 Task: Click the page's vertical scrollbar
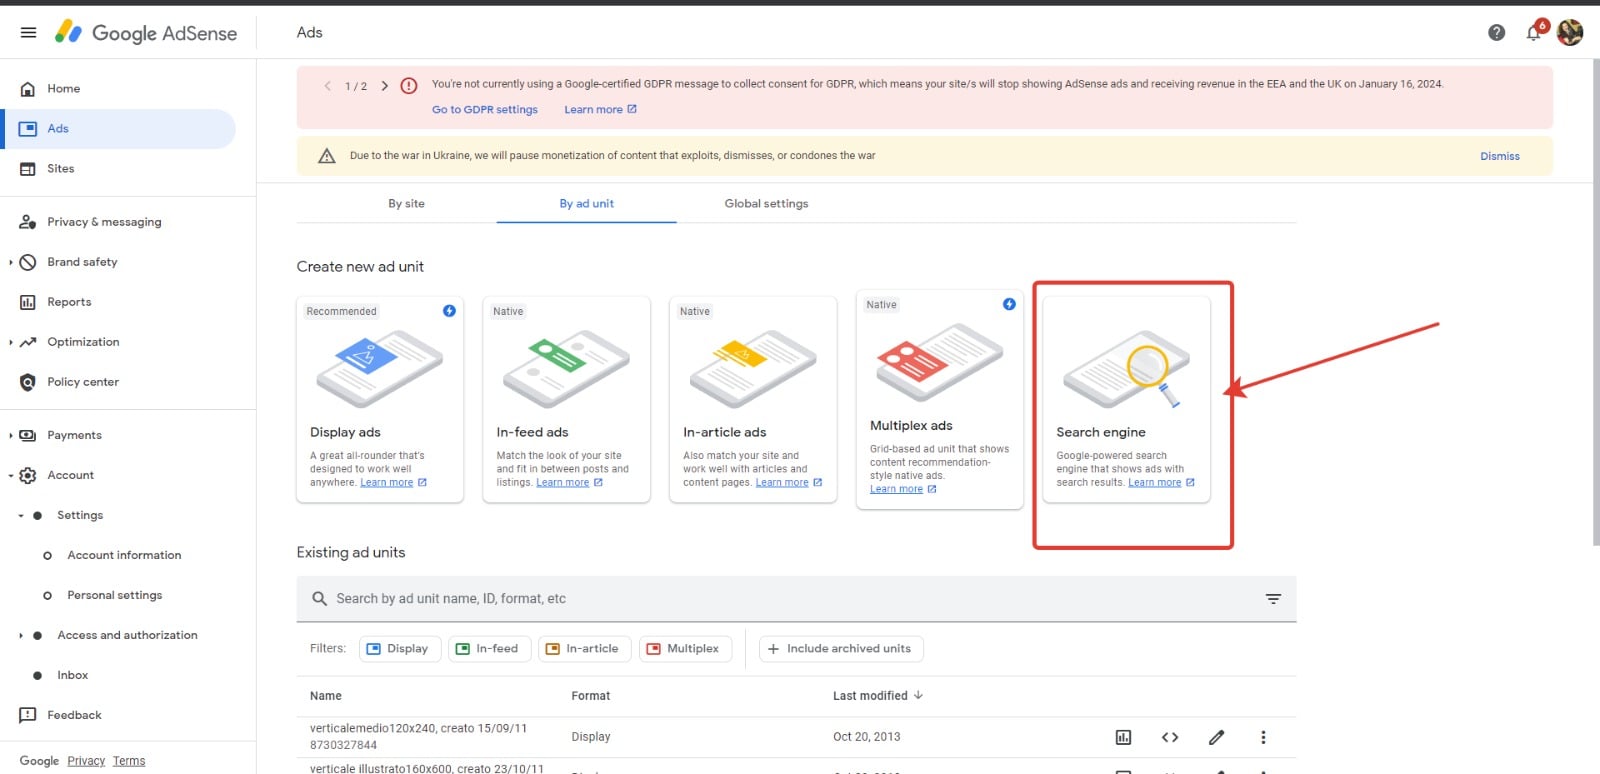1595,300
